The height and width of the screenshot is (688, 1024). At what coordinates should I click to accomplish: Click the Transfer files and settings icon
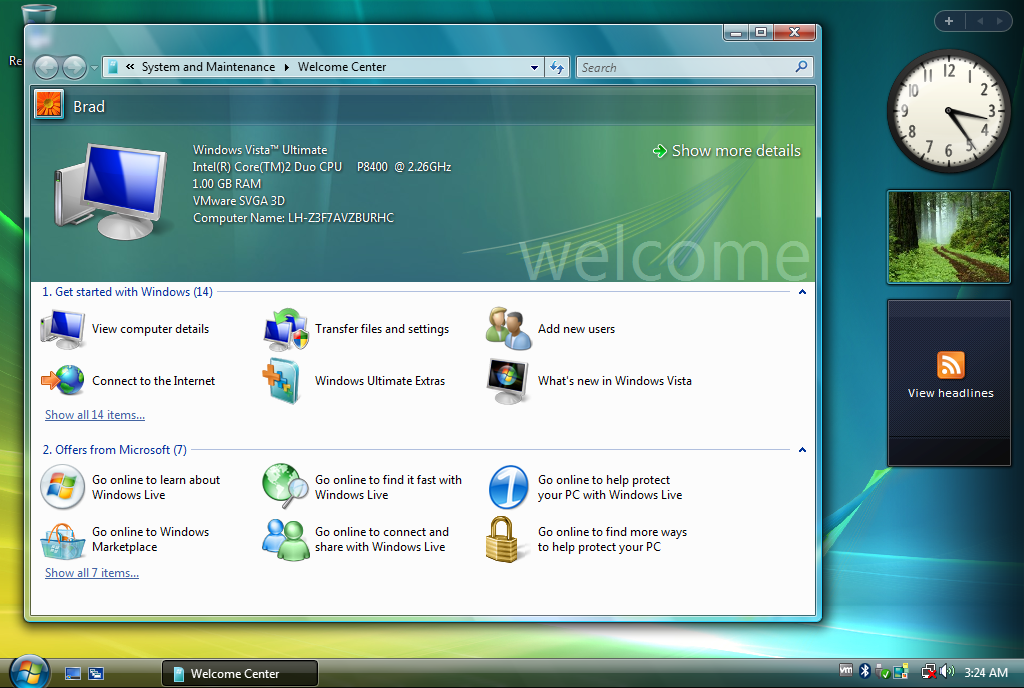(x=285, y=329)
